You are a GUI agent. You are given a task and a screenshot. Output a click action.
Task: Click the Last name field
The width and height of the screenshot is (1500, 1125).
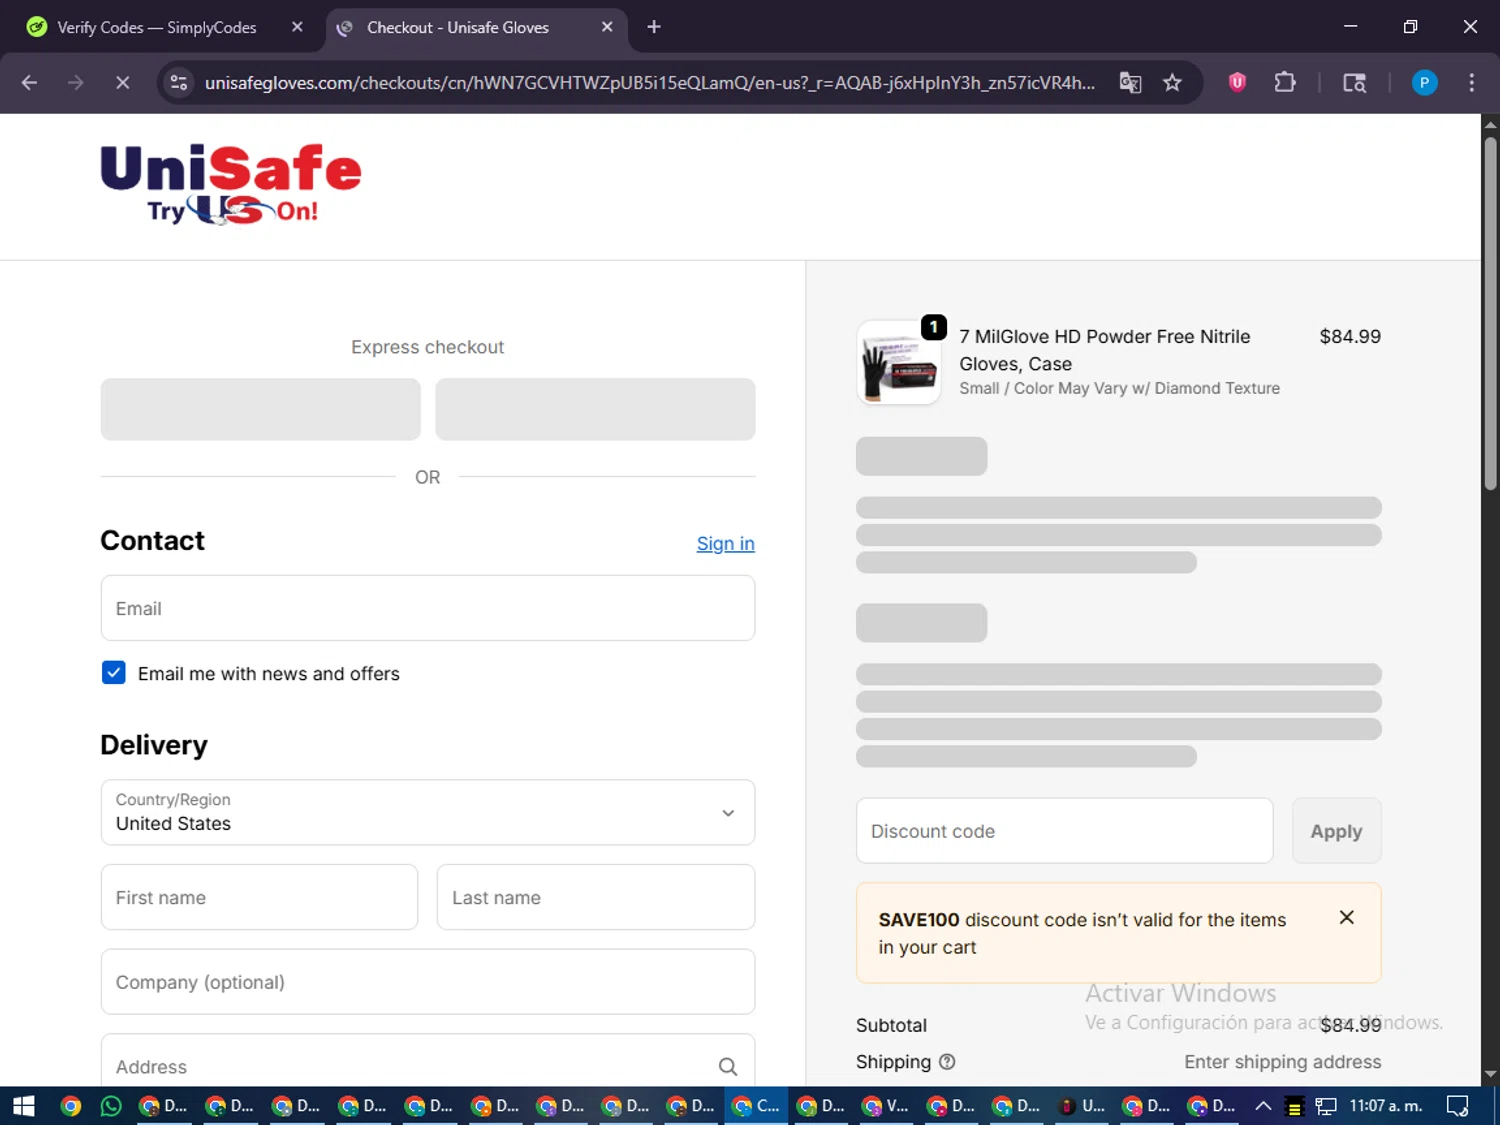[x=596, y=897]
